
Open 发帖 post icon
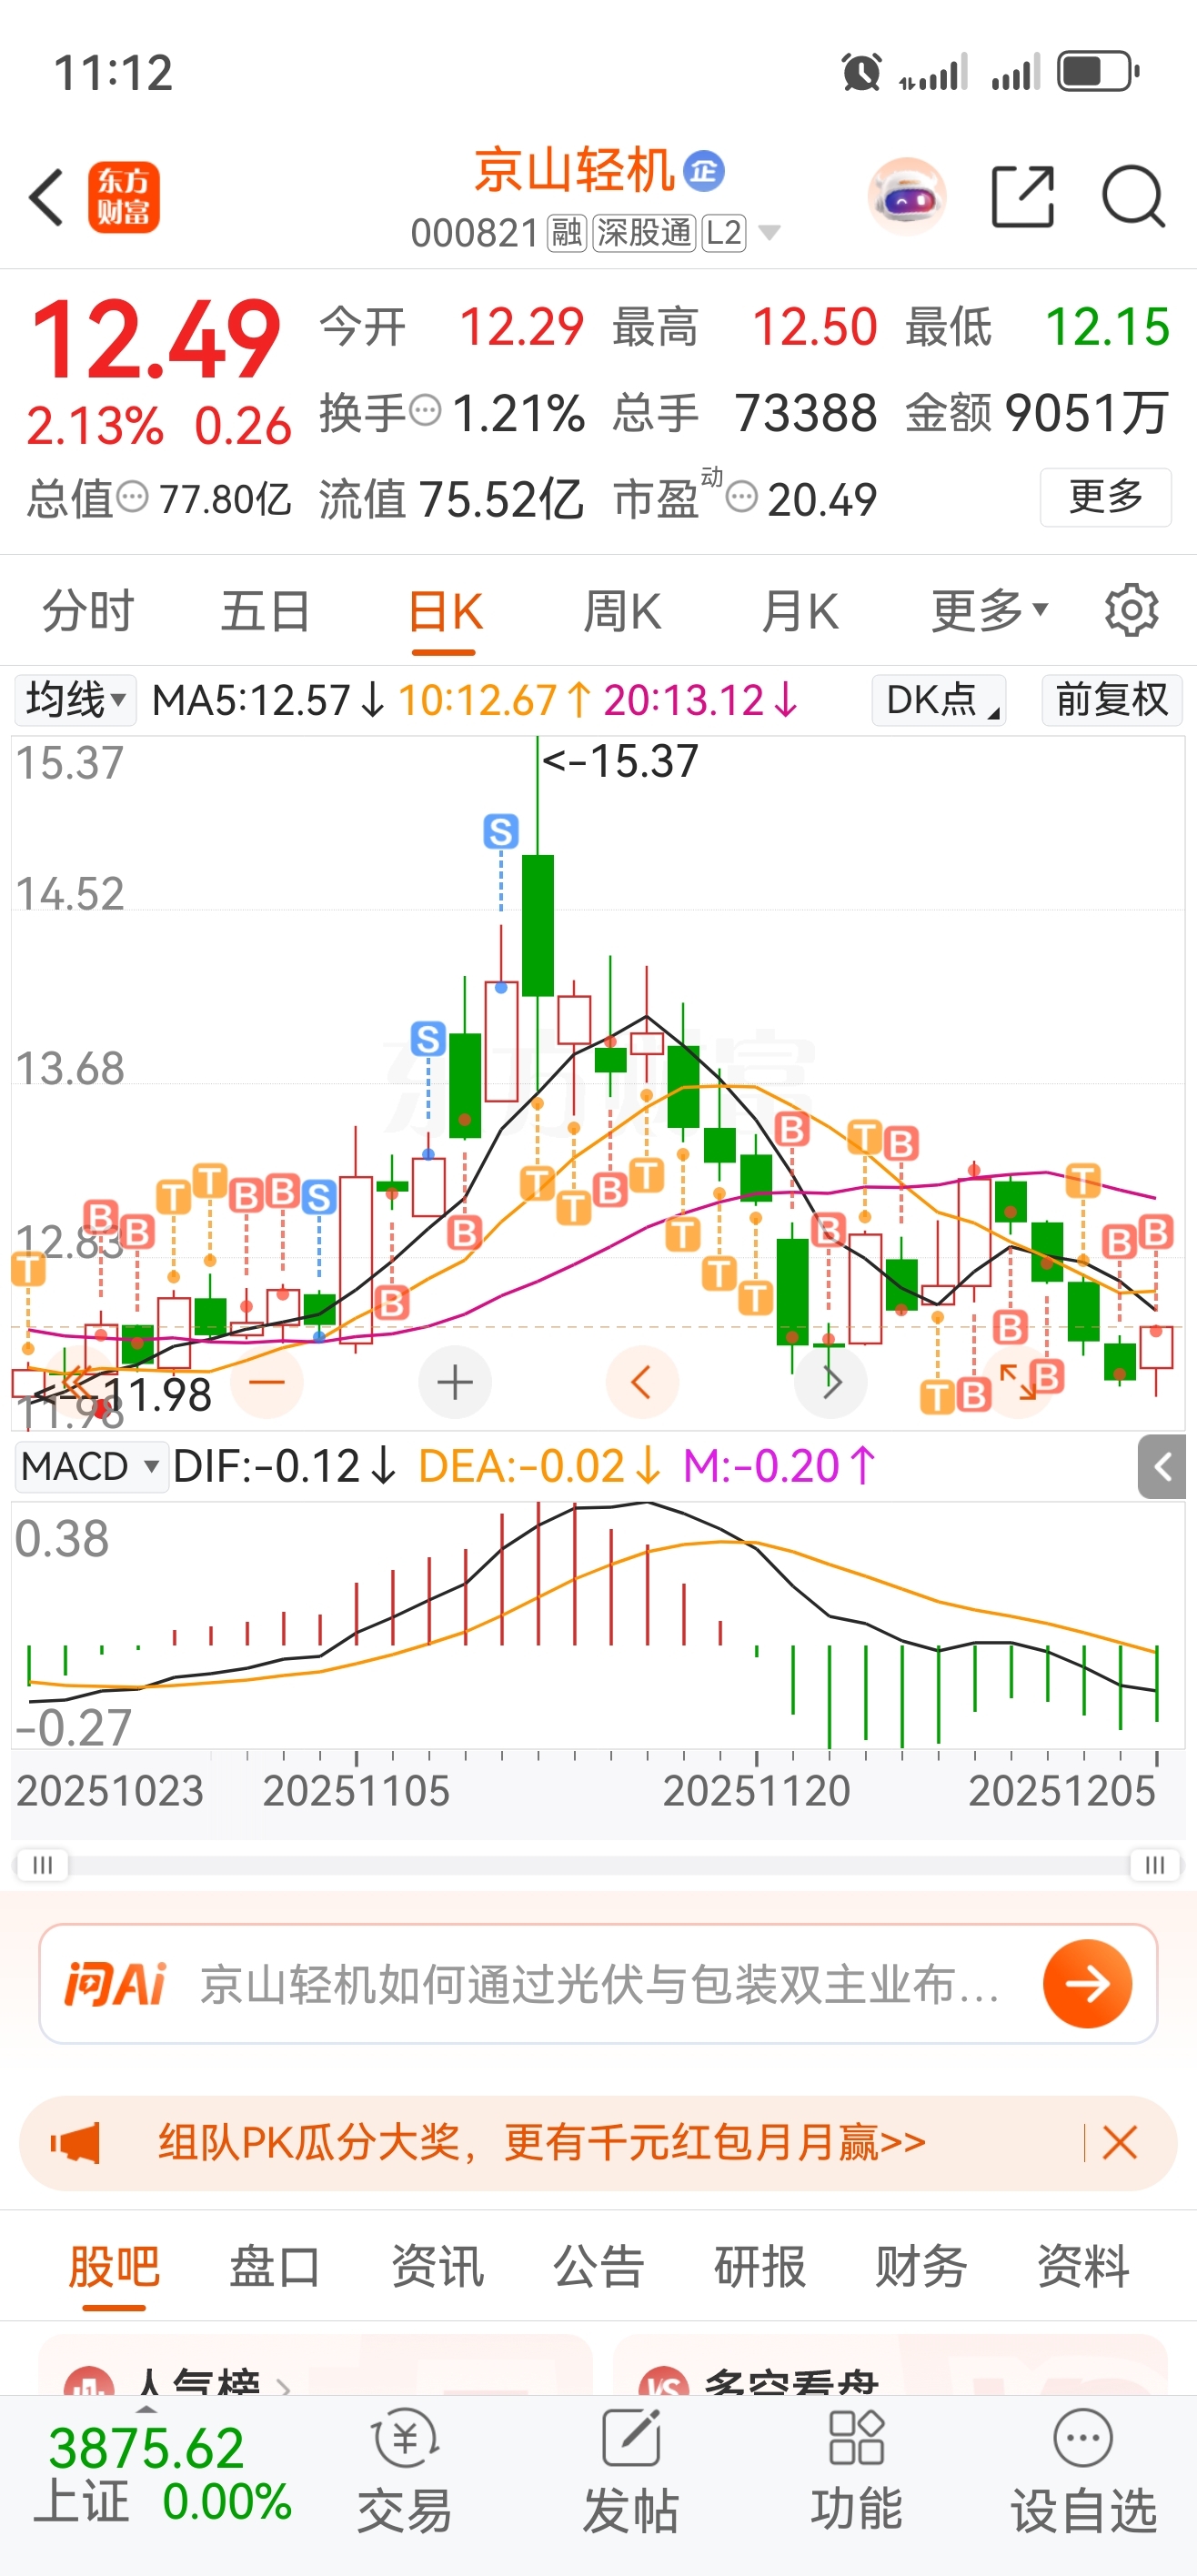(631, 2469)
